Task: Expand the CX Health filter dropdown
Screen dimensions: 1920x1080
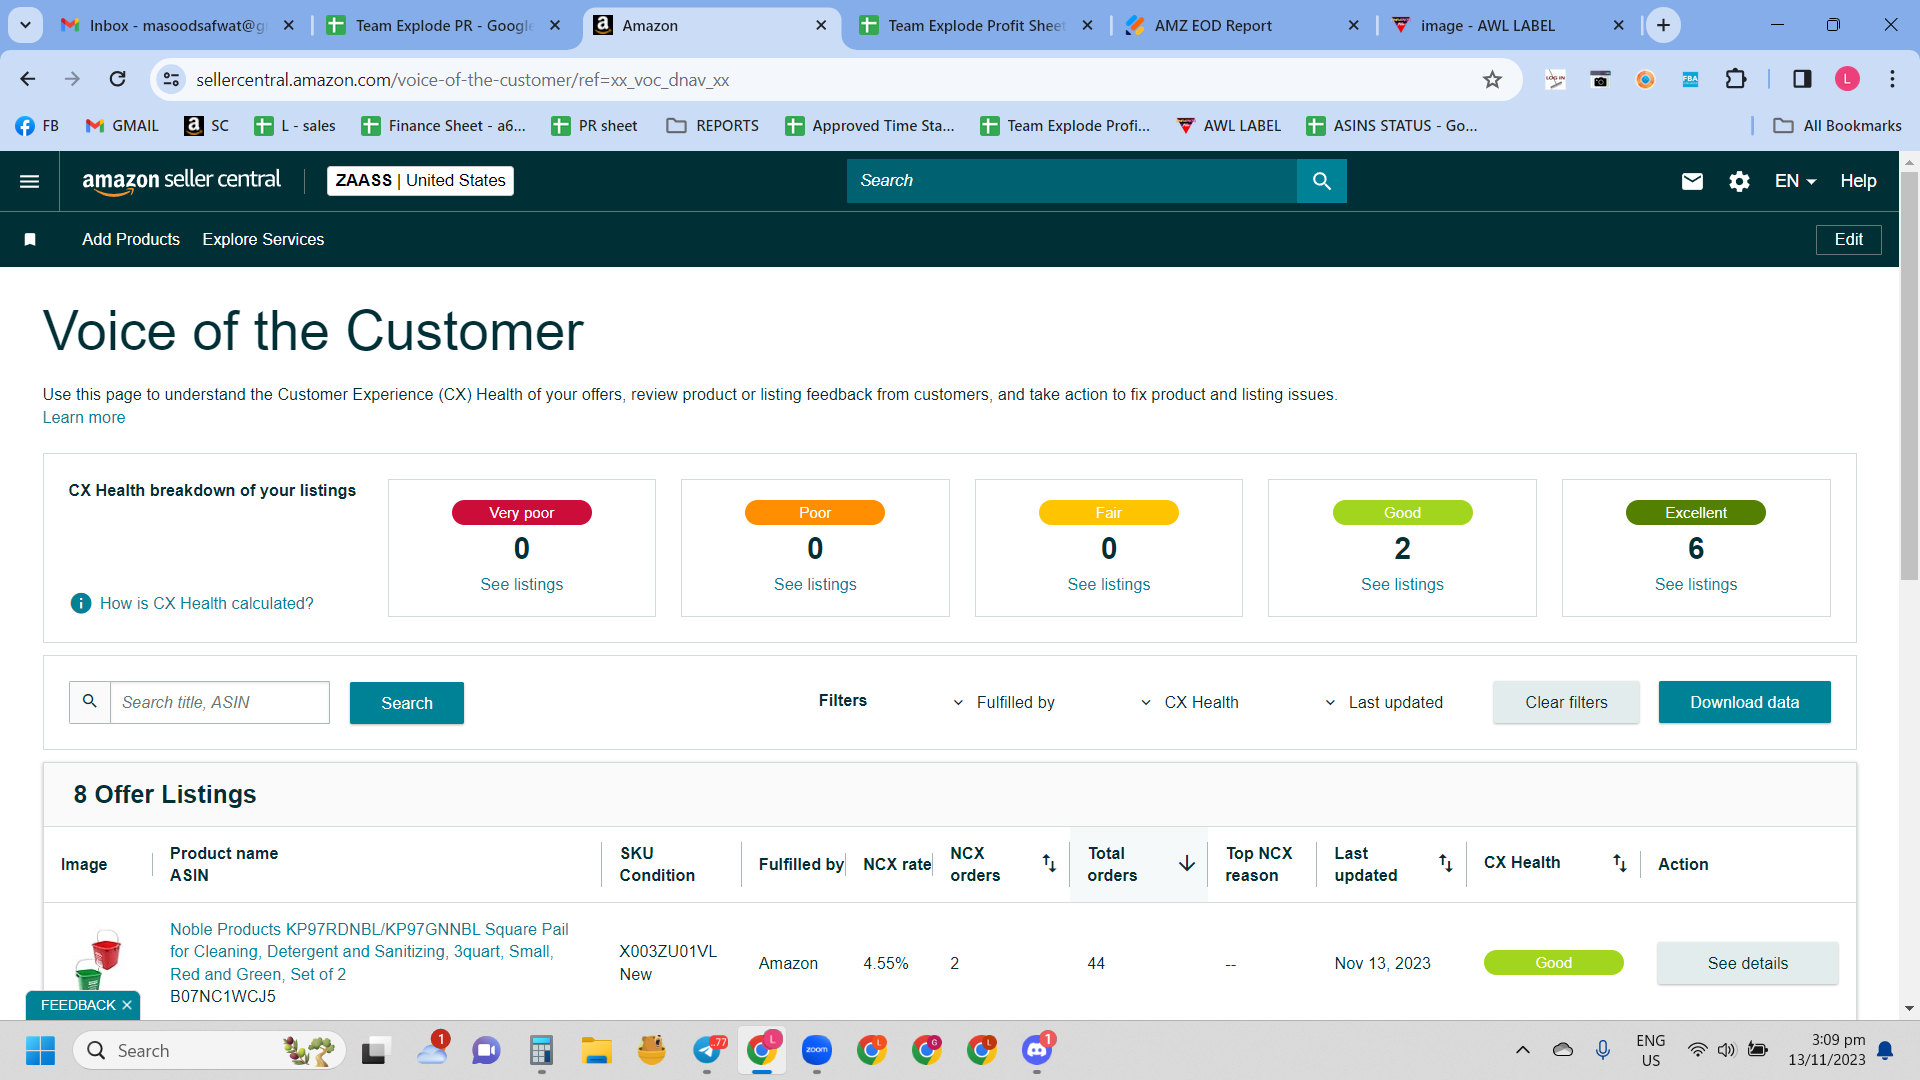Action: (x=1190, y=703)
